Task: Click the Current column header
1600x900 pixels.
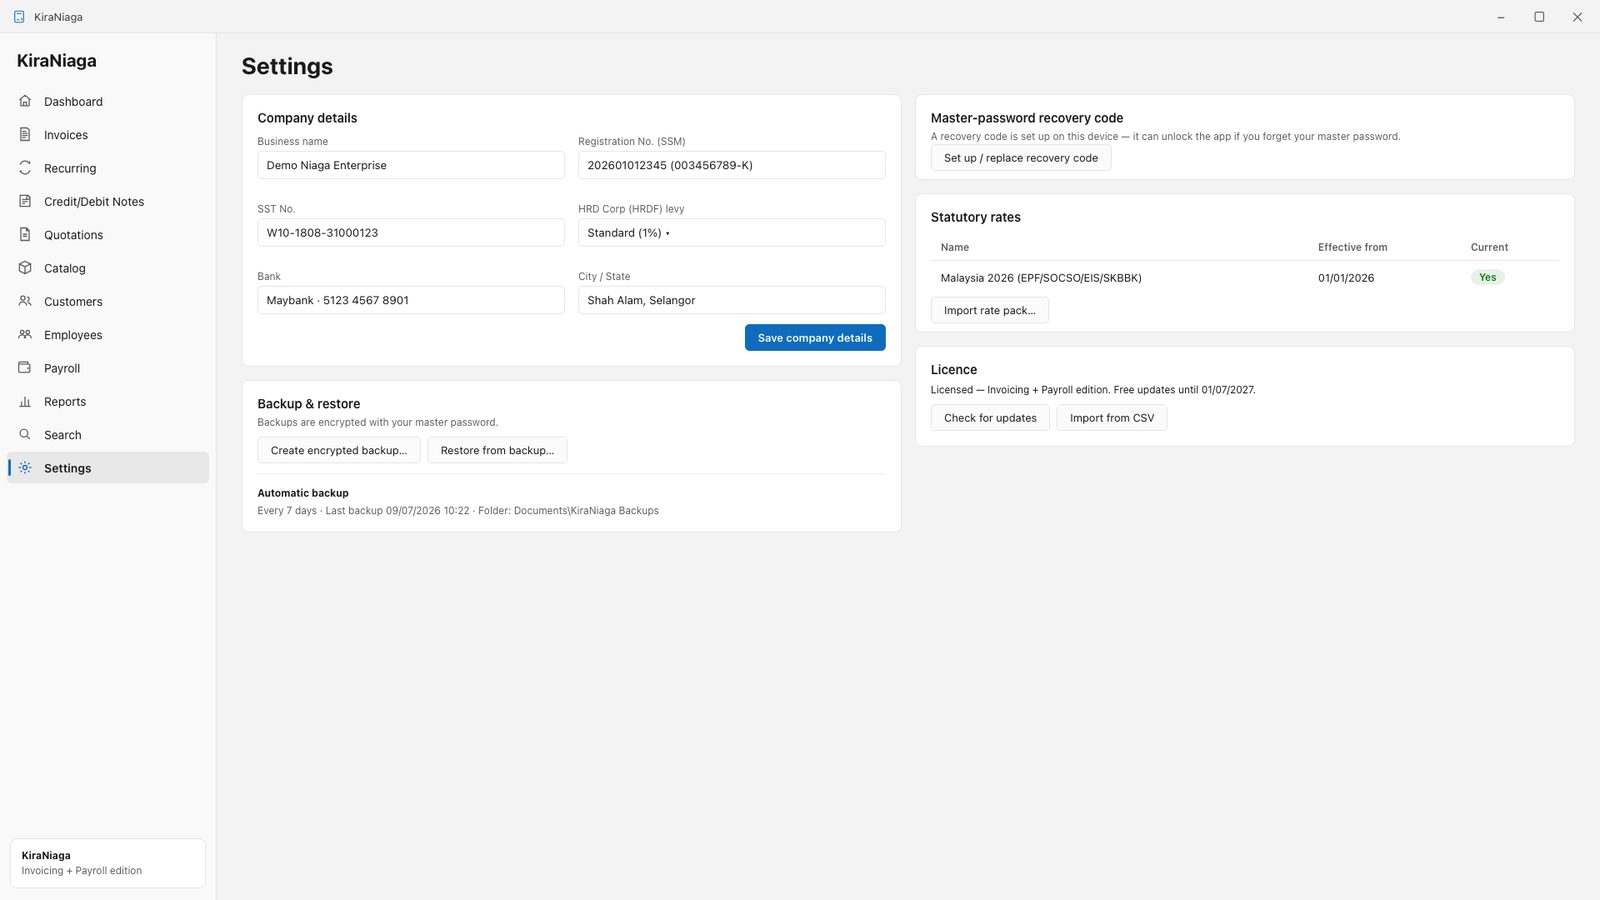Action: point(1489,247)
